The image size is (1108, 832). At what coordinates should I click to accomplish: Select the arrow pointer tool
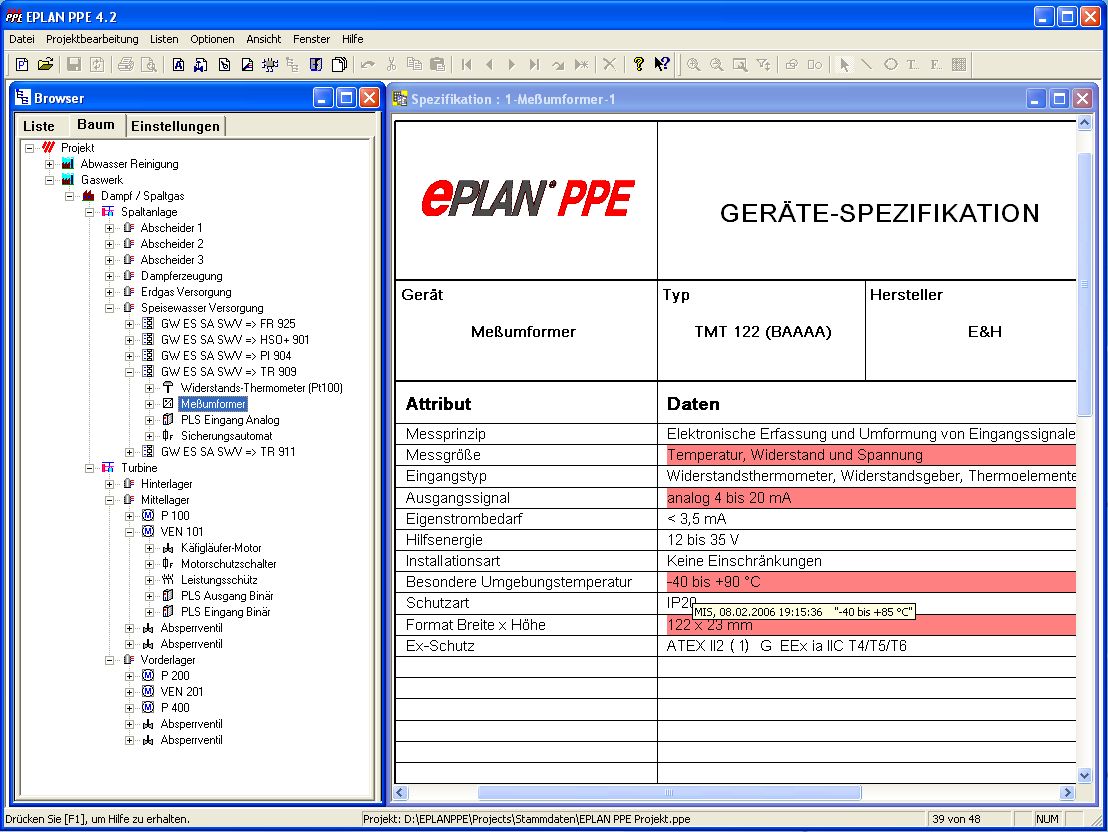tap(844, 65)
